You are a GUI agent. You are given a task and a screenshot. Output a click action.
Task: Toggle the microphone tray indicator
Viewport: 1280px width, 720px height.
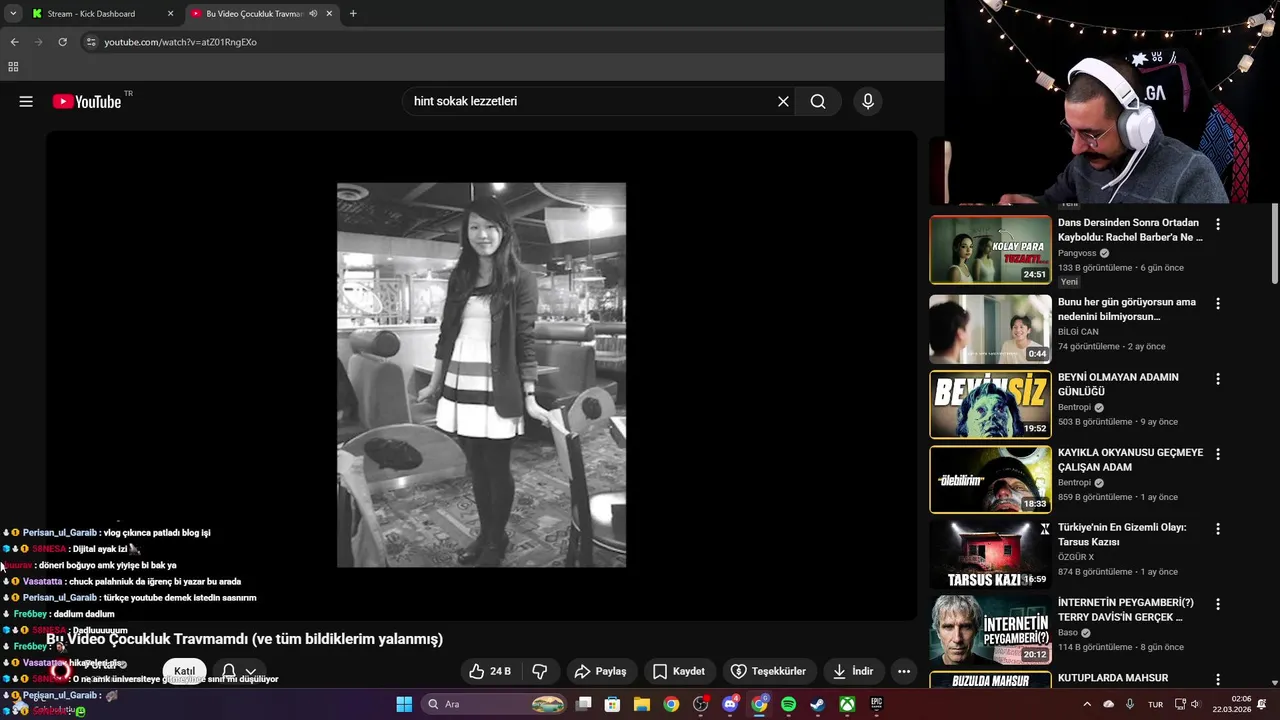[1130, 704]
